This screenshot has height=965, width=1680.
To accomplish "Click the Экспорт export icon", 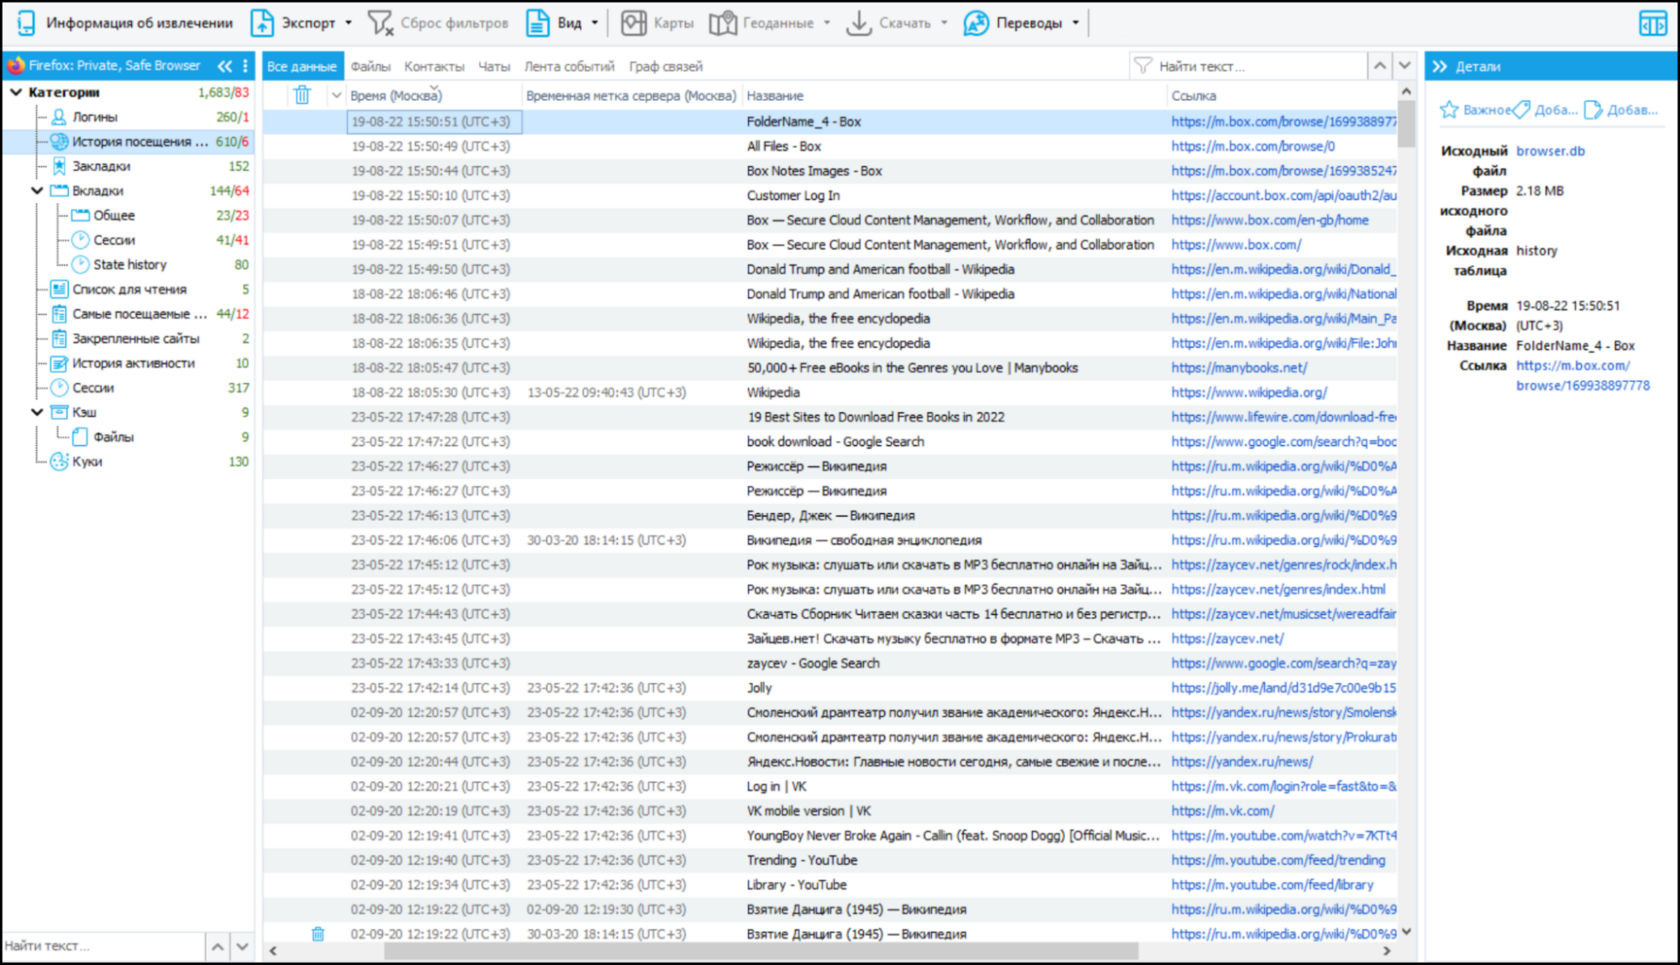I will [x=262, y=23].
